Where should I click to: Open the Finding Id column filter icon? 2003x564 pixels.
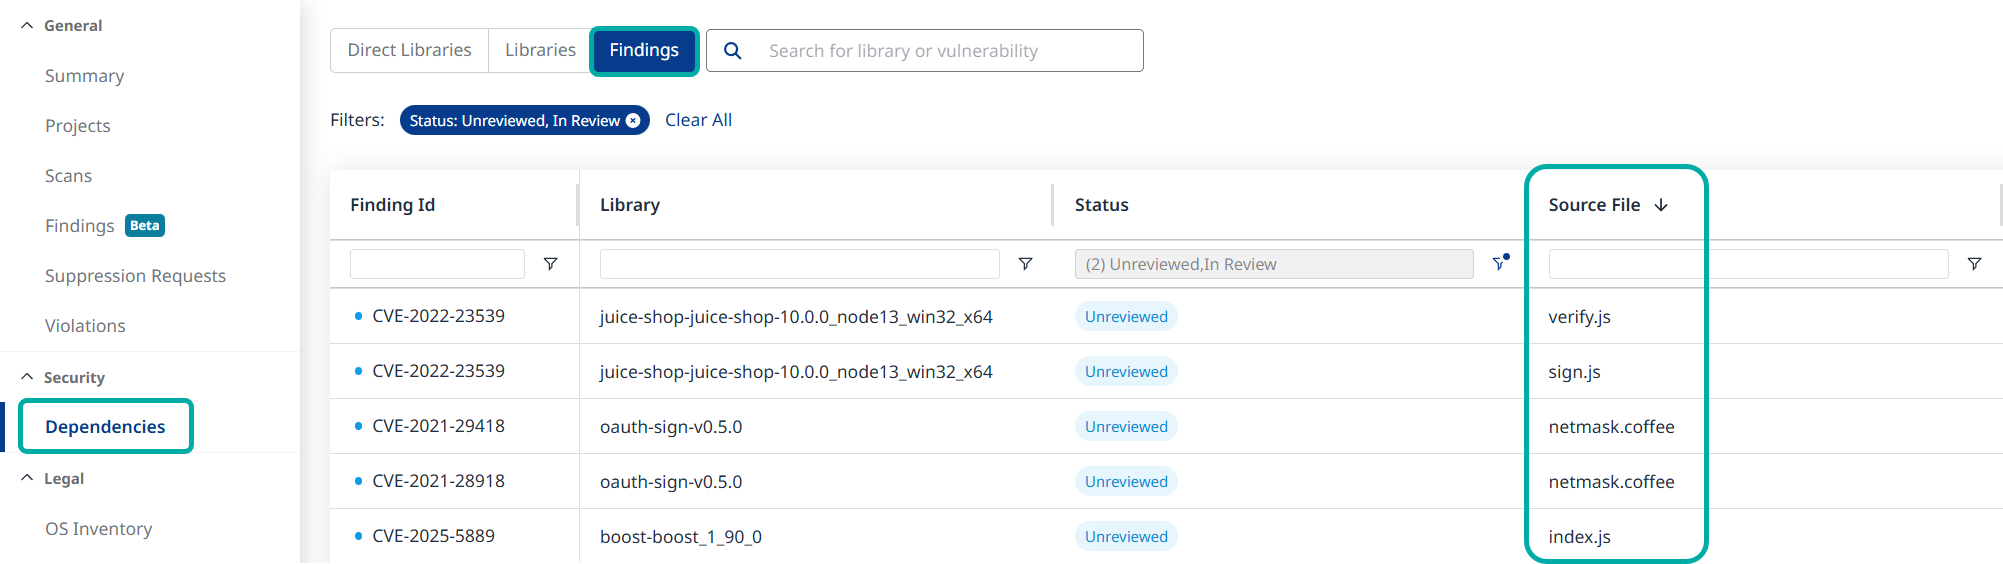coord(550,264)
